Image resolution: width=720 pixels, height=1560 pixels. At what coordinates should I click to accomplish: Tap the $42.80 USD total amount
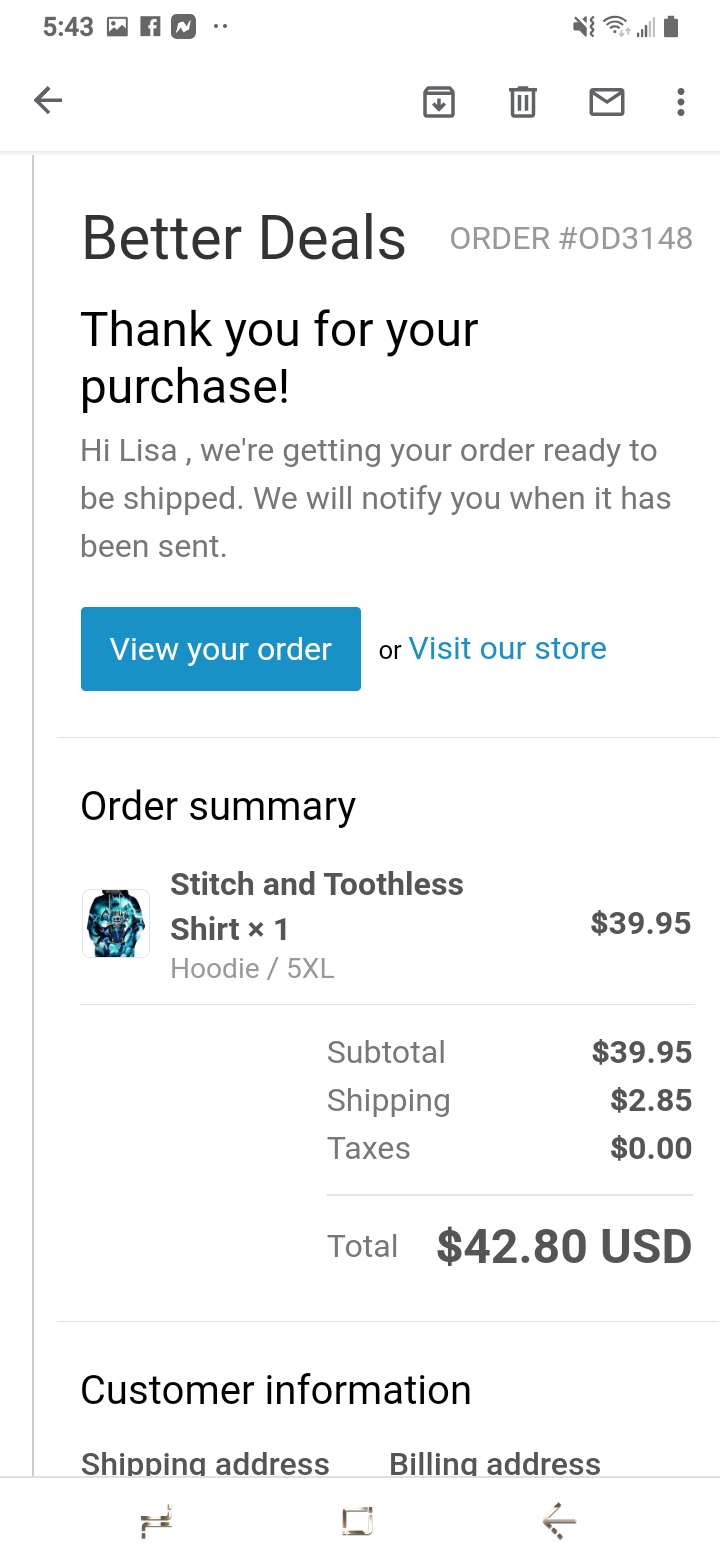pos(565,1247)
